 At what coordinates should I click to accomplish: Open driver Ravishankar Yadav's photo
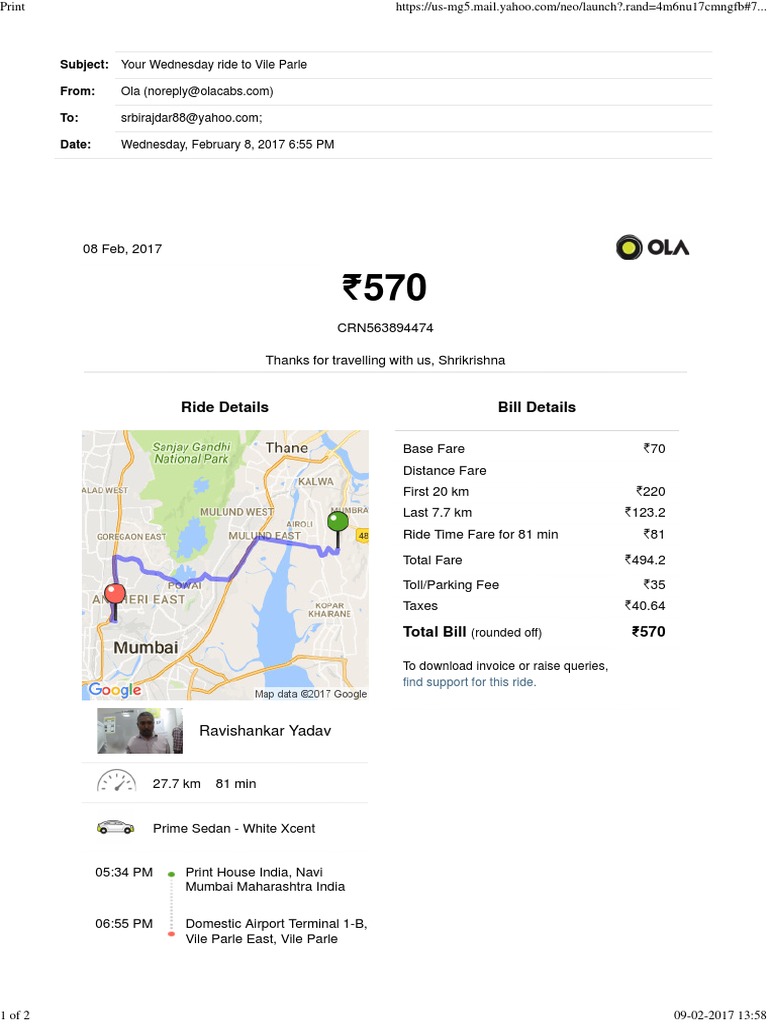(x=141, y=731)
